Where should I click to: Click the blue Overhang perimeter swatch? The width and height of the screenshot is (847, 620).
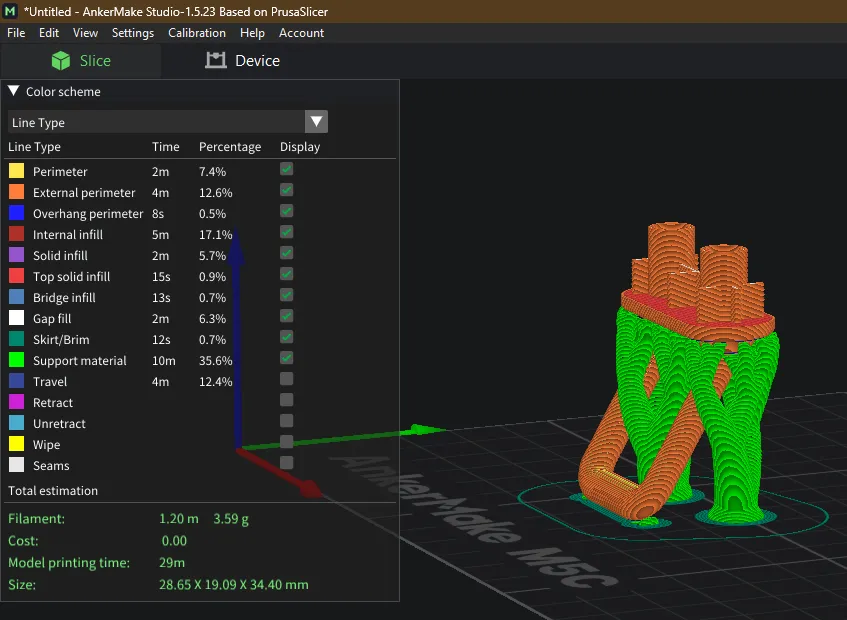pos(17,213)
